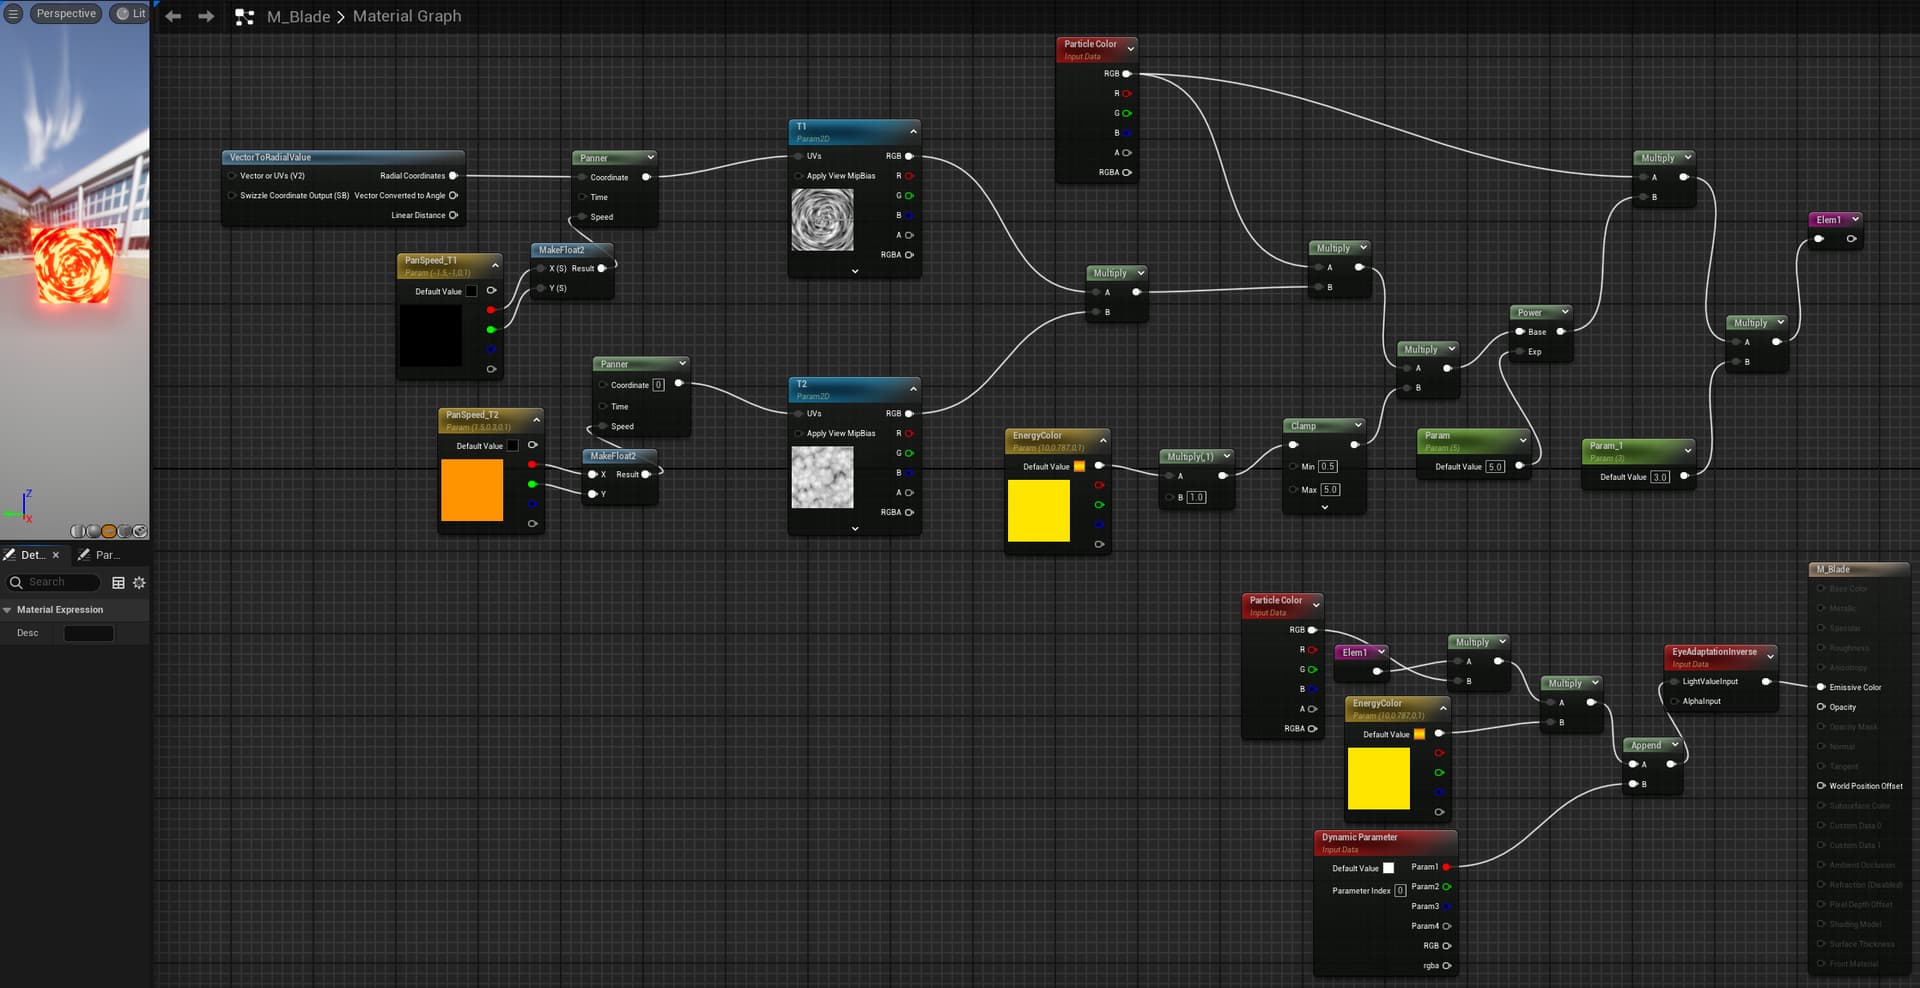Click the large orange PanSpeed_T2 color swatch

(472, 490)
